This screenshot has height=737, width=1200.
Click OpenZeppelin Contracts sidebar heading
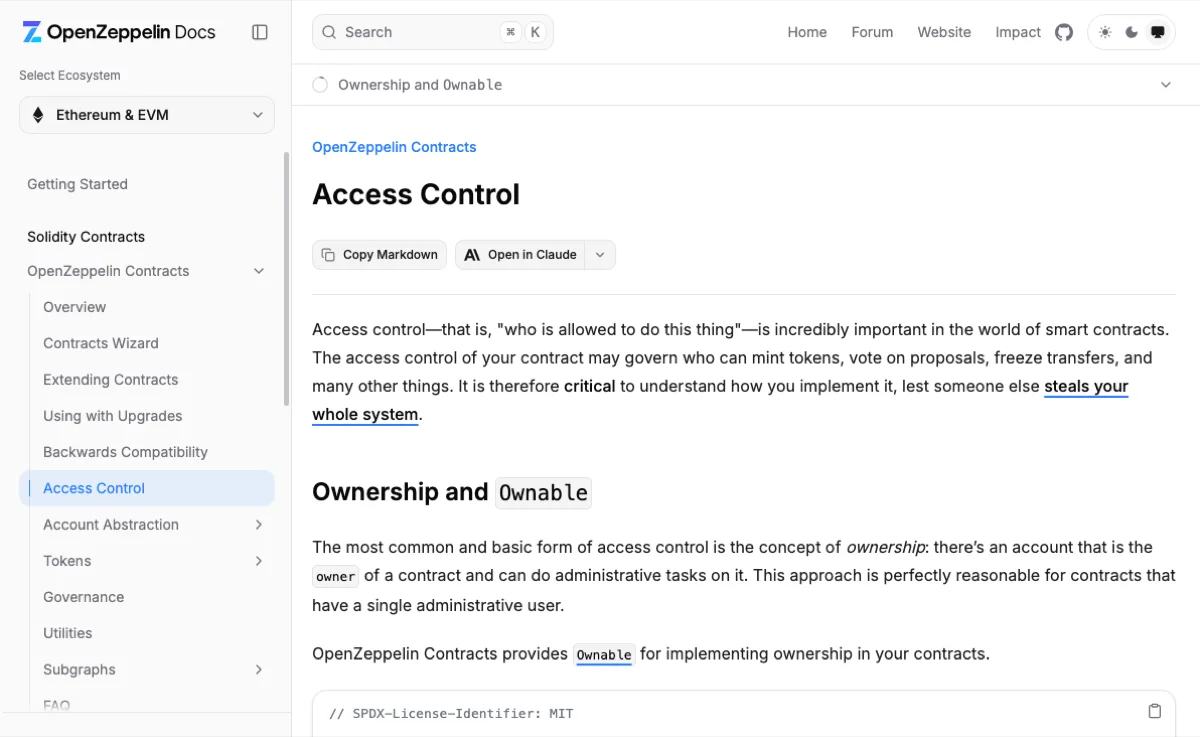point(108,271)
